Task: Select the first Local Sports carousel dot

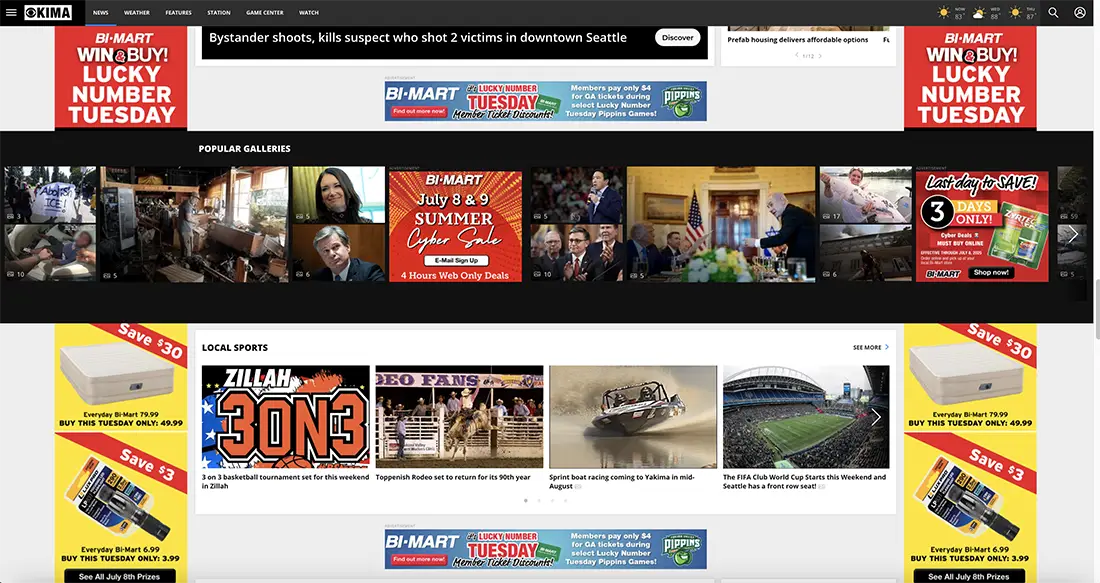Action: coord(525,500)
